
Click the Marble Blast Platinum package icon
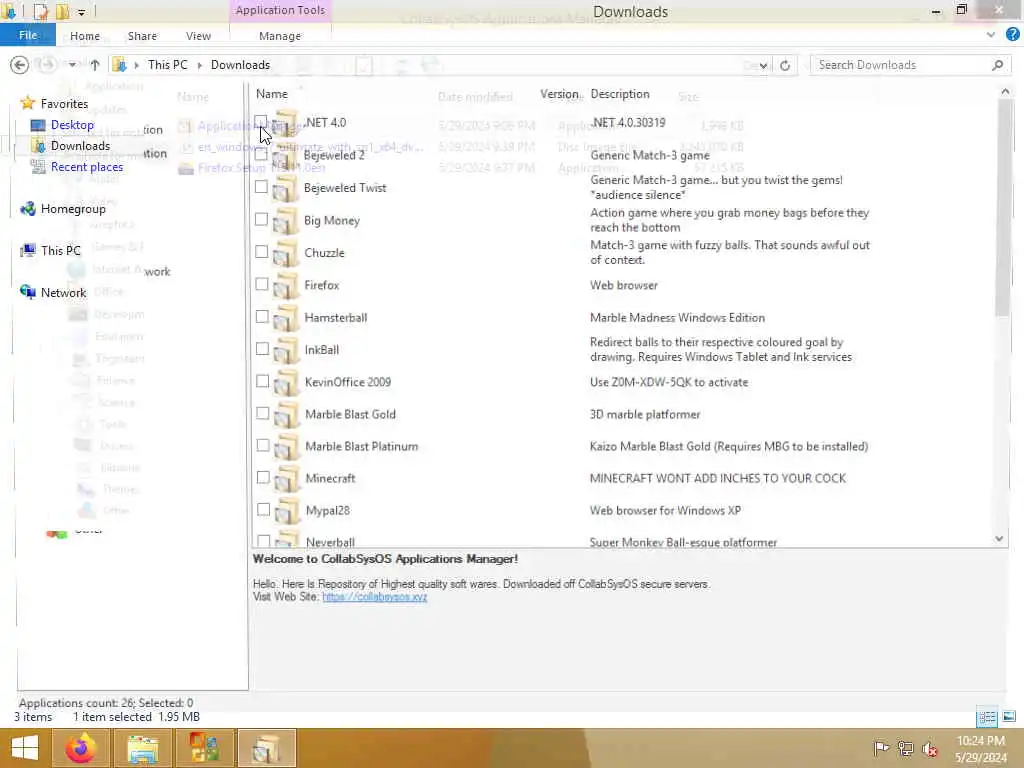pos(287,447)
